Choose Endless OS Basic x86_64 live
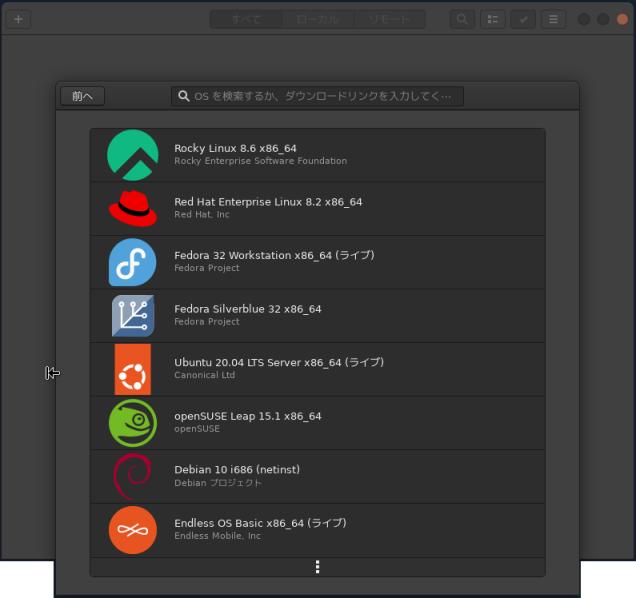This screenshot has width=636, height=598. 318,530
